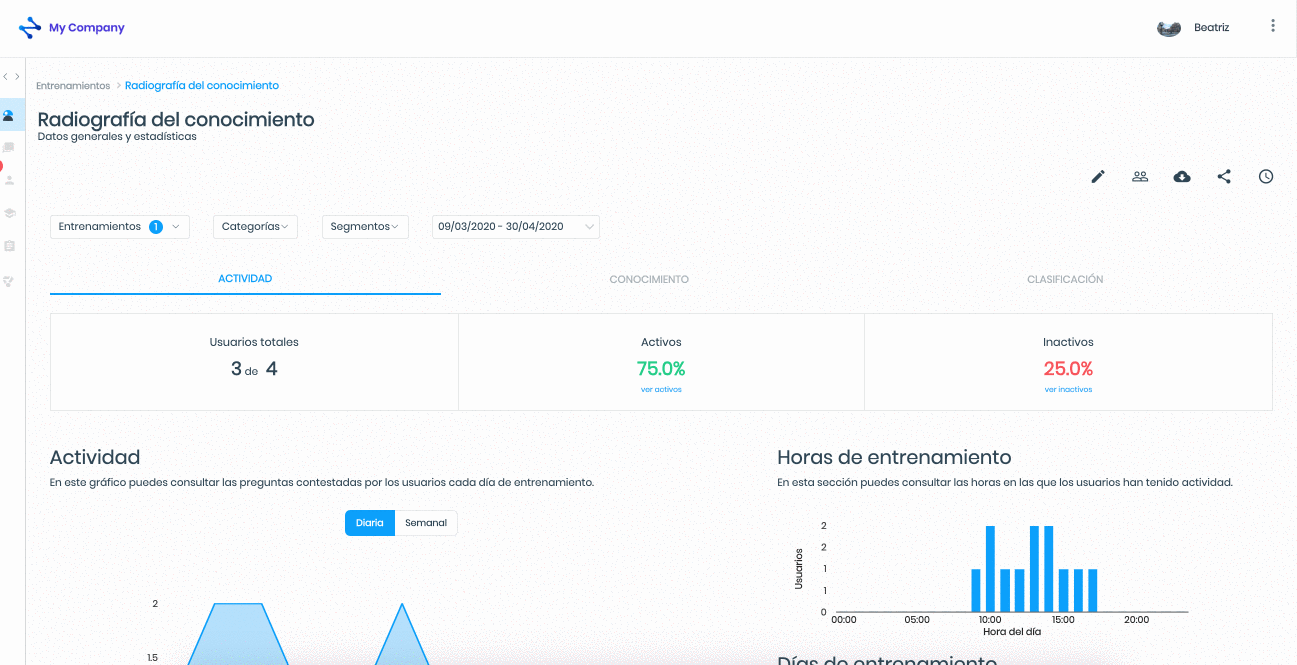Screen dimensions: 1297x665
Task: Click the 25.0% Inactivos value
Action: click(1068, 369)
